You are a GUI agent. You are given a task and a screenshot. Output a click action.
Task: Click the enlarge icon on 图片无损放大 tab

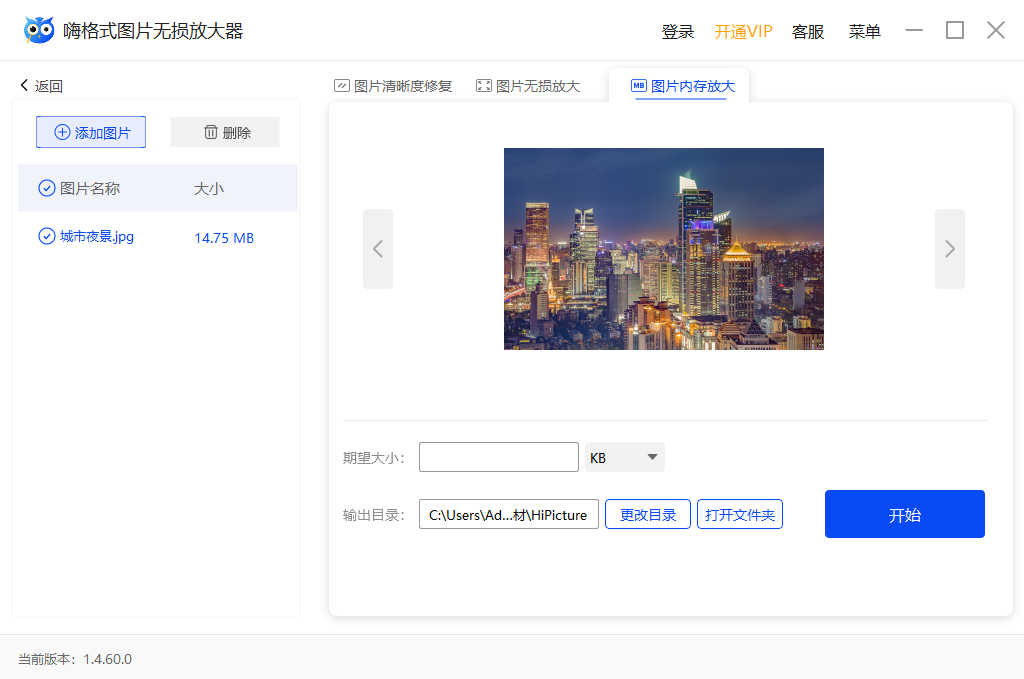[483, 85]
